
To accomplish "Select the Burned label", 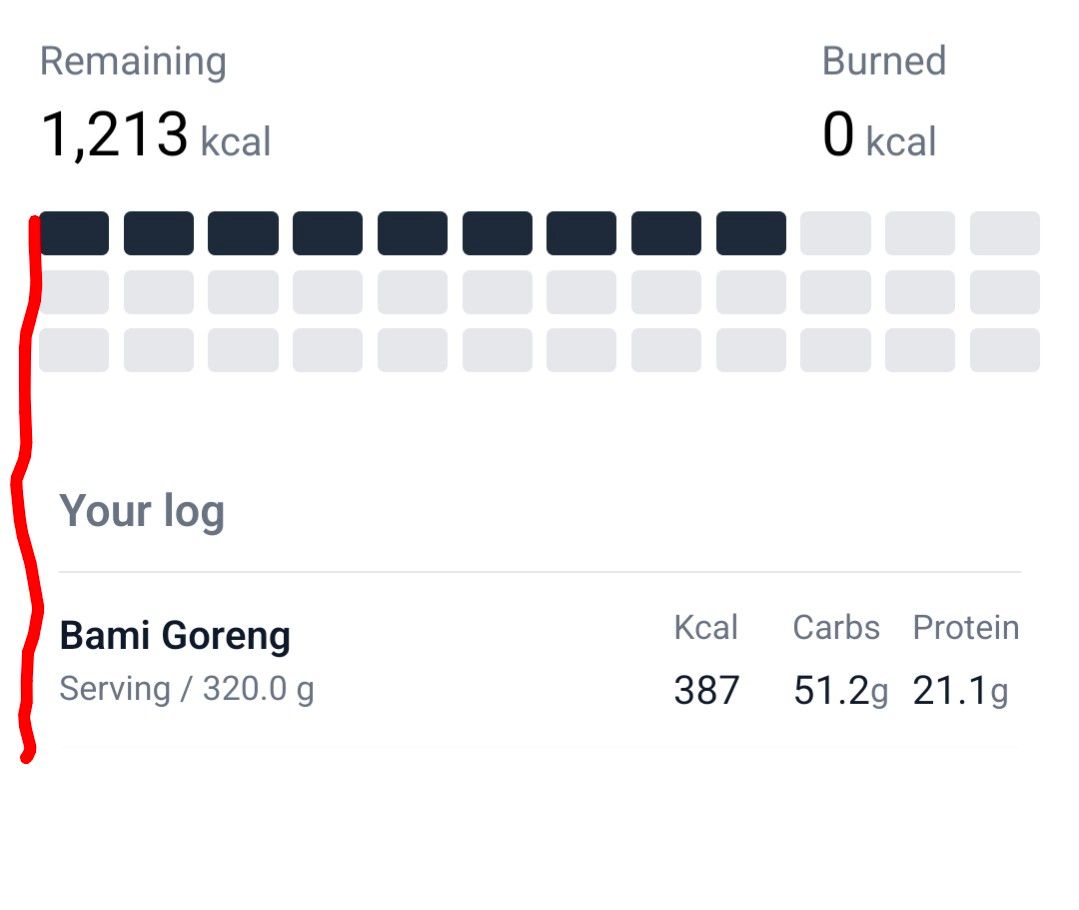I will click(884, 61).
